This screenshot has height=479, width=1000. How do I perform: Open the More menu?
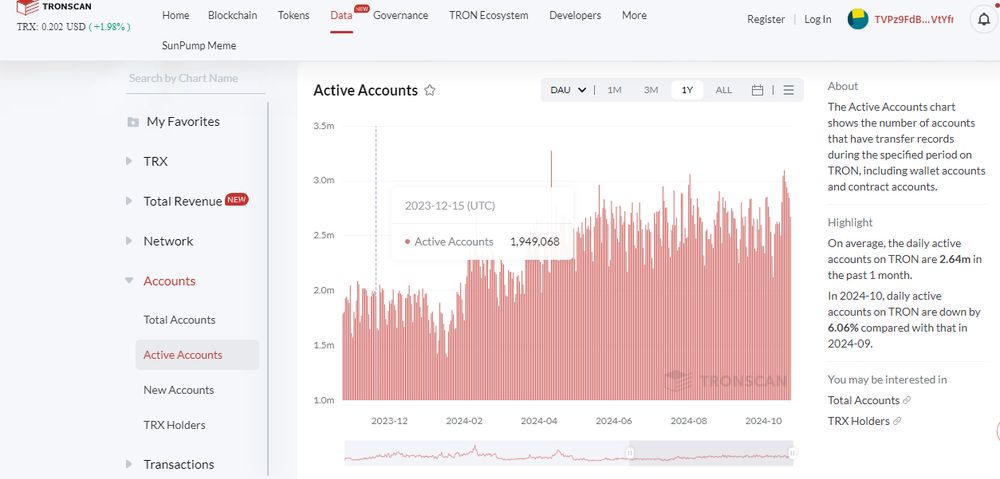click(634, 15)
